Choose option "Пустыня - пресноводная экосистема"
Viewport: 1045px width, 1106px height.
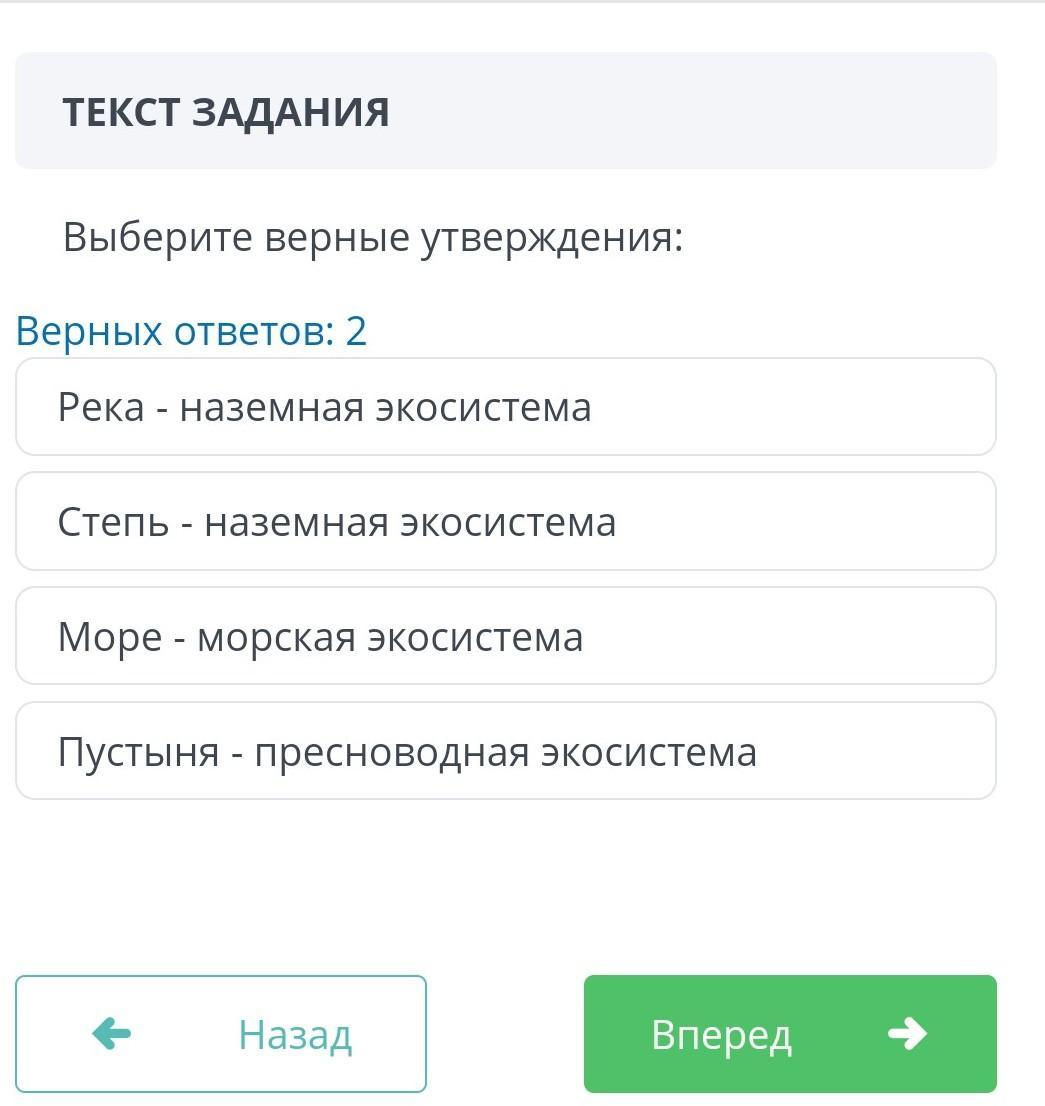pos(505,752)
